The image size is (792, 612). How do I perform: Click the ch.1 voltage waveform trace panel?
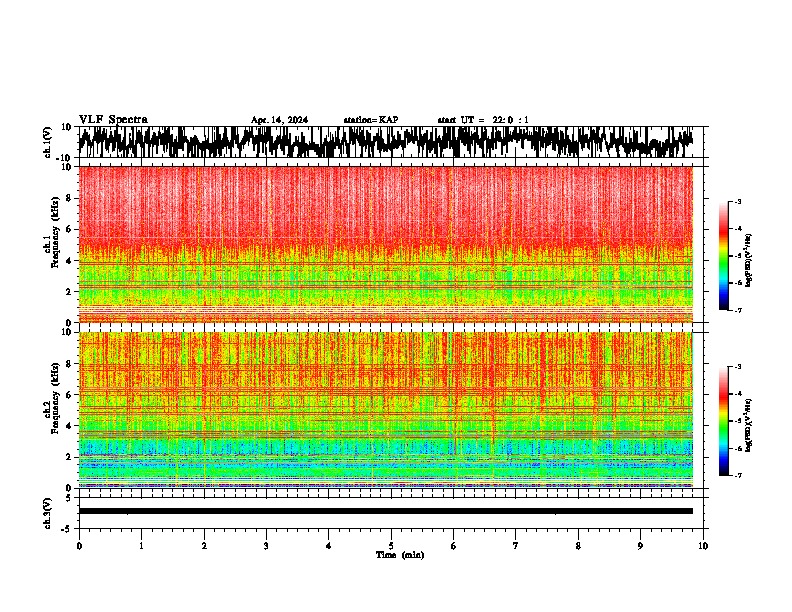pyautogui.click(x=390, y=142)
